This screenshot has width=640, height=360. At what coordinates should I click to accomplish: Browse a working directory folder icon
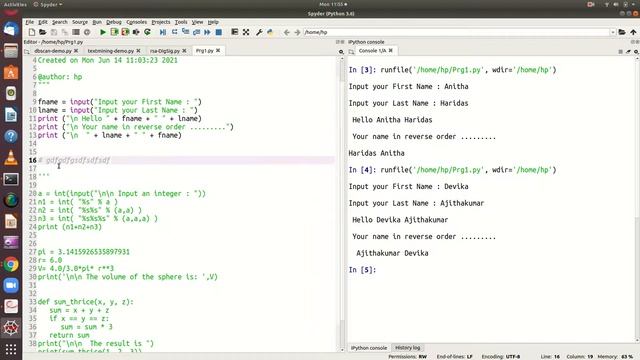point(622,32)
